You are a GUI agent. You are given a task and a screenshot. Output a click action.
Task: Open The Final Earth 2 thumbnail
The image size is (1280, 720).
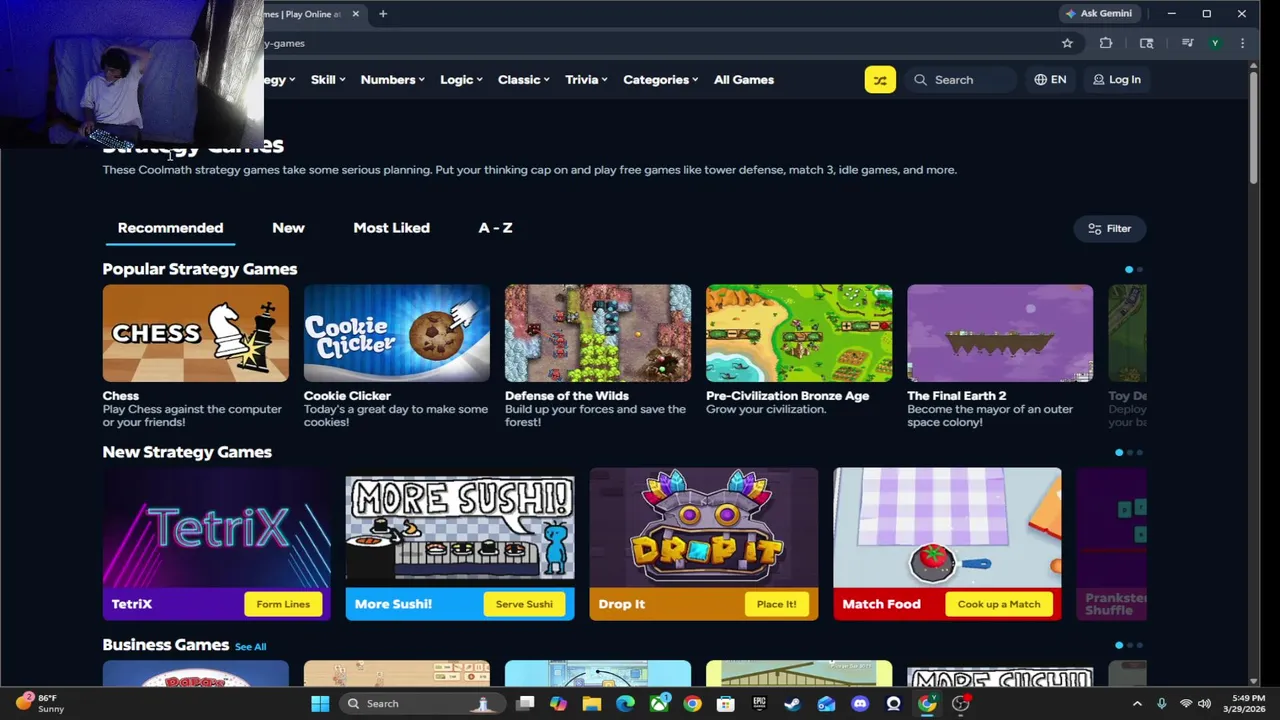point(1000,333)
